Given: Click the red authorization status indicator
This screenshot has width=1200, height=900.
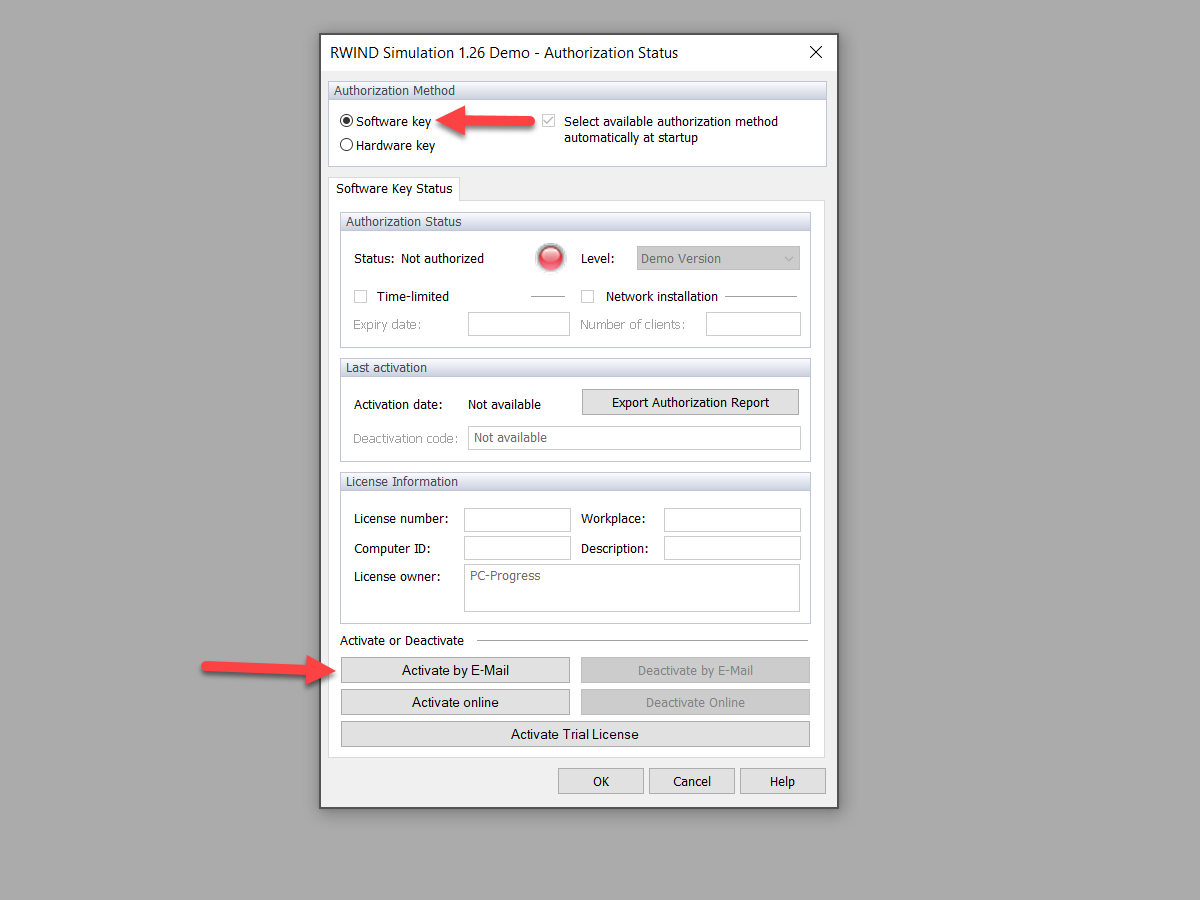Looking at the screenshot, I should pyautogui.click(x=550, y=257).
